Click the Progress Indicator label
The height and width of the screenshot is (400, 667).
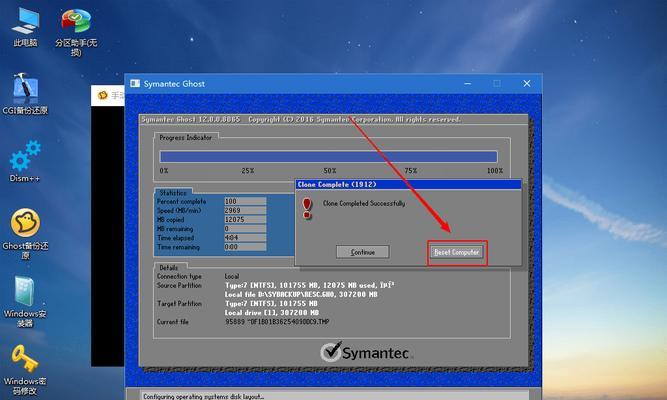click(185, 137)
